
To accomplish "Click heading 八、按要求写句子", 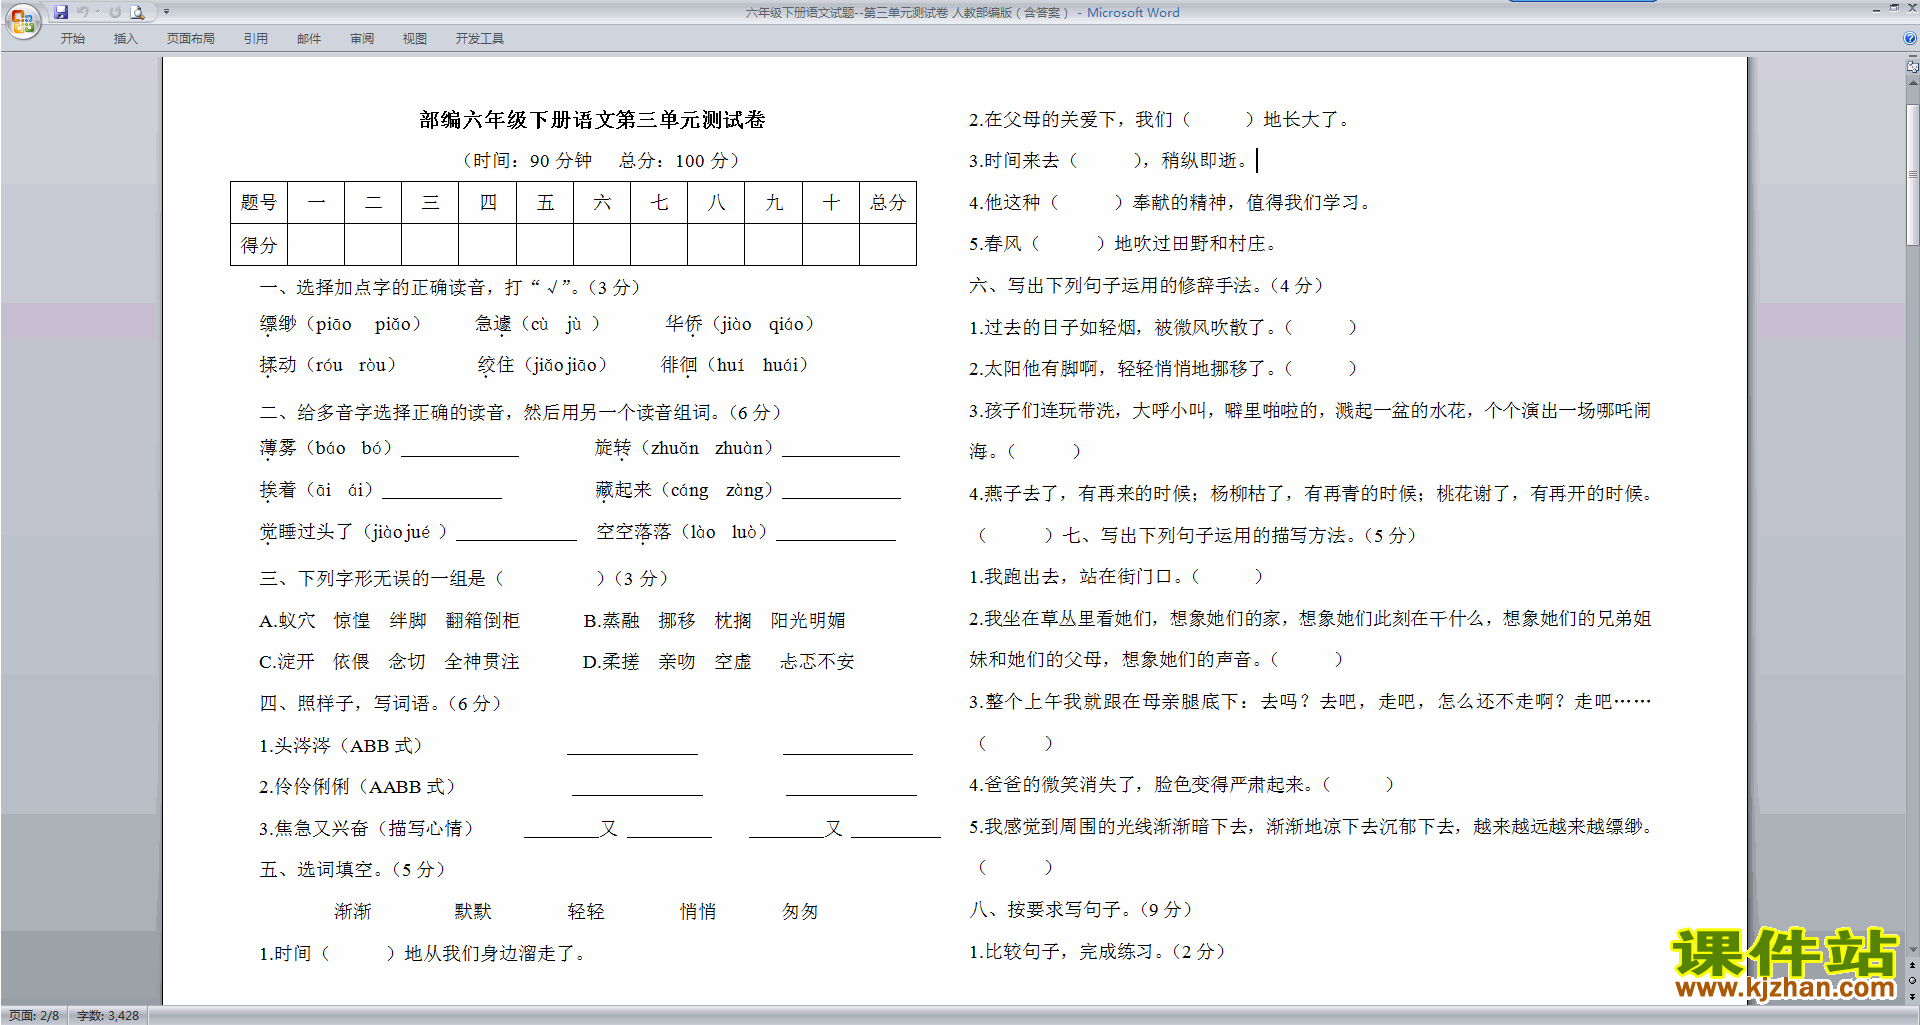I will click(1081, 910).
